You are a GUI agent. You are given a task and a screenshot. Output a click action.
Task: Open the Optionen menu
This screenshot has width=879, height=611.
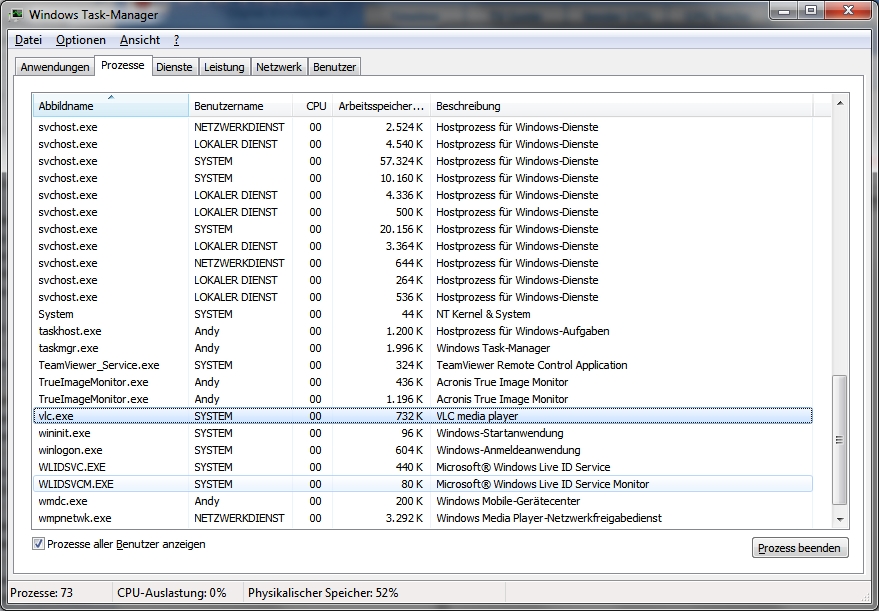pos(80,40)
